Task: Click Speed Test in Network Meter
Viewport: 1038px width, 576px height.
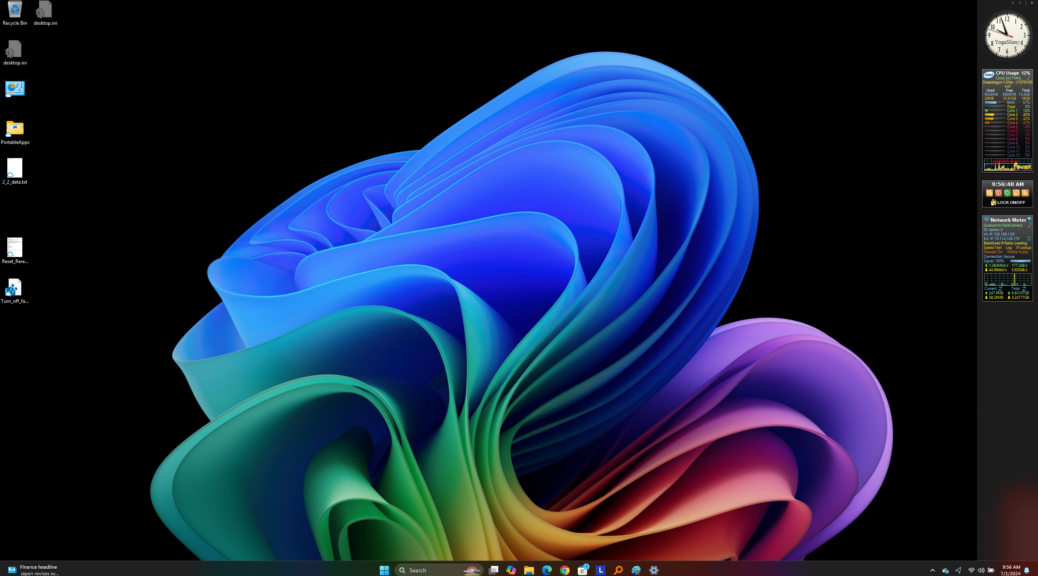Action: [x=992, y=248]
